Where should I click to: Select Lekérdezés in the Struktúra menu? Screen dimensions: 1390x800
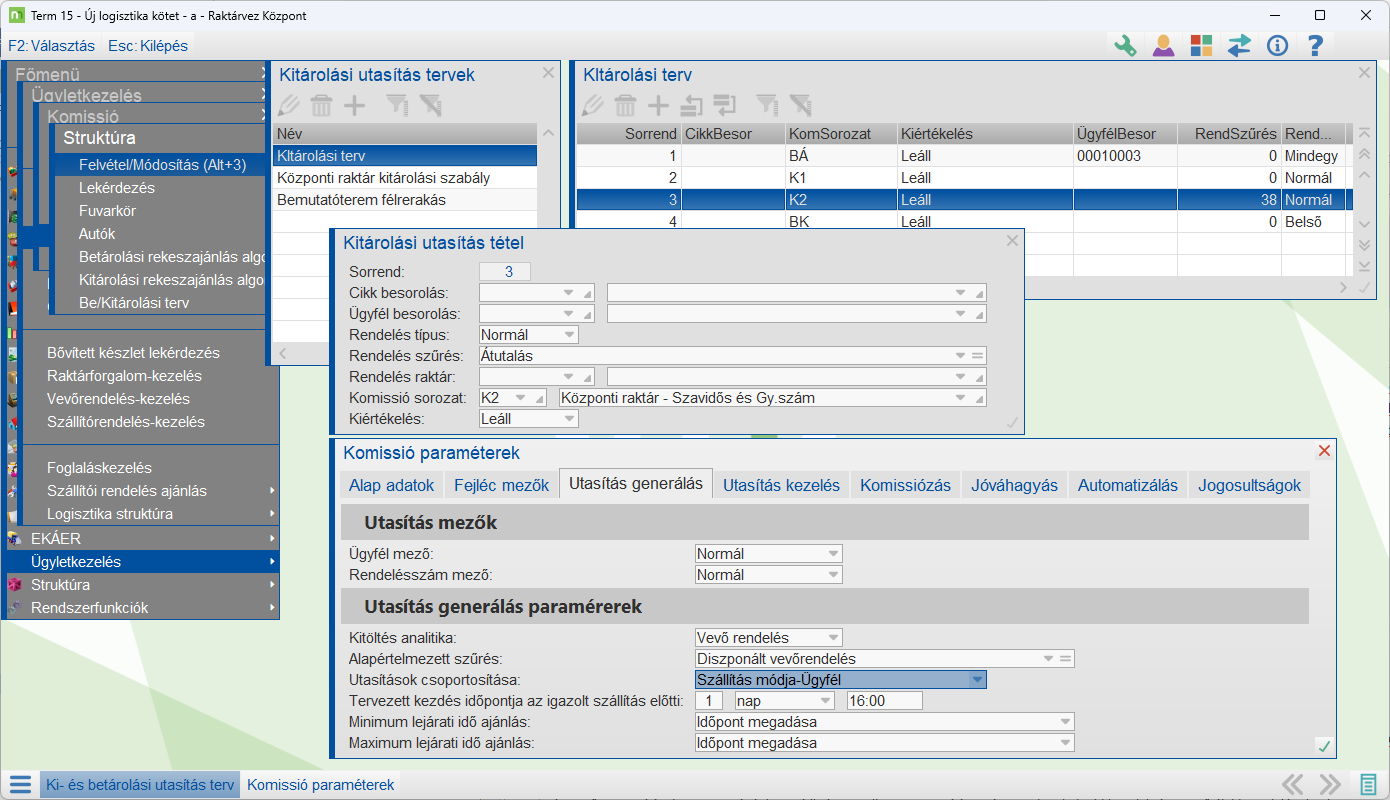click(117, 188)
